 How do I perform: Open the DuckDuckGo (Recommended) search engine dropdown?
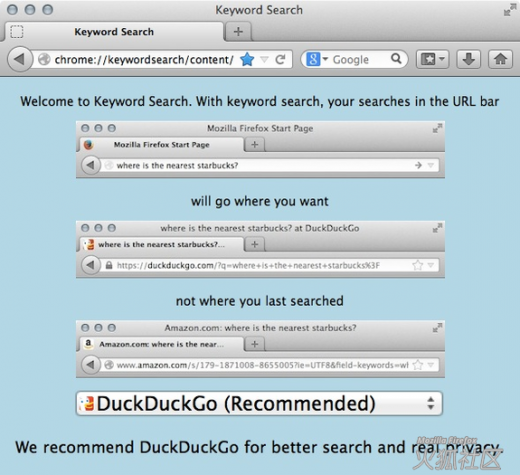[259, 403]
